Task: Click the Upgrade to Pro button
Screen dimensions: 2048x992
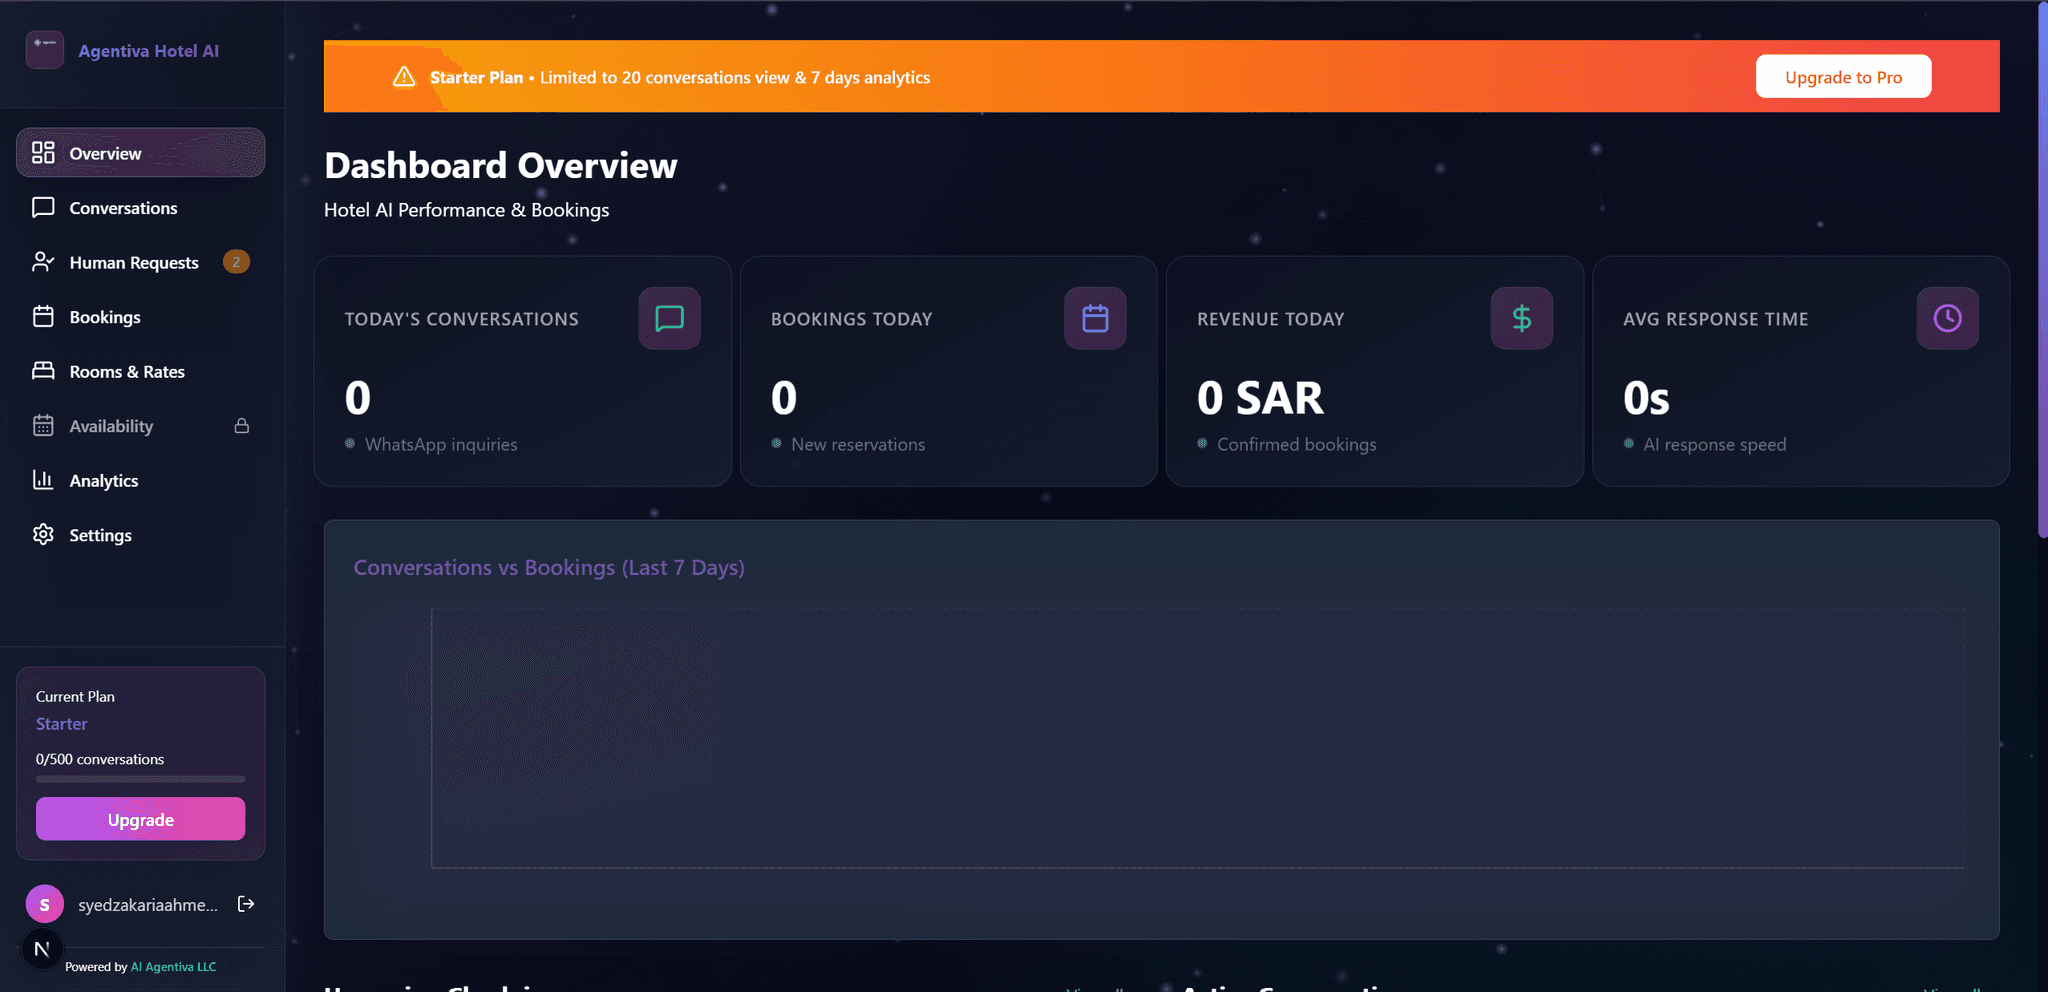Action: tap(1843, 76)
